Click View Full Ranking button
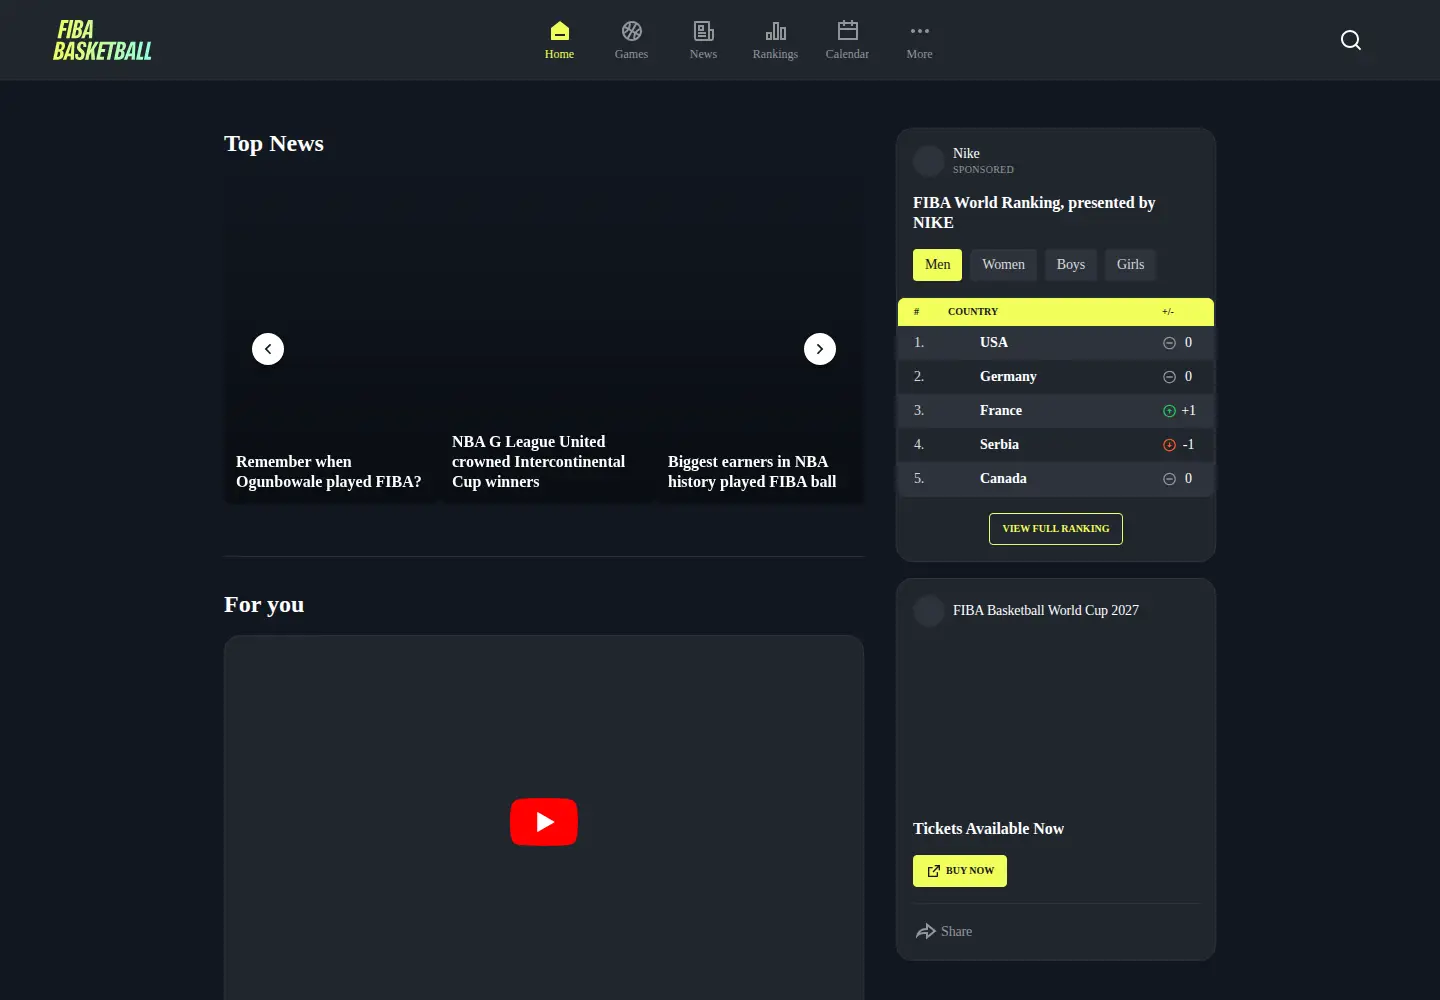1440x1000 pixels. pyautogui.click(x=1056, y=529)
